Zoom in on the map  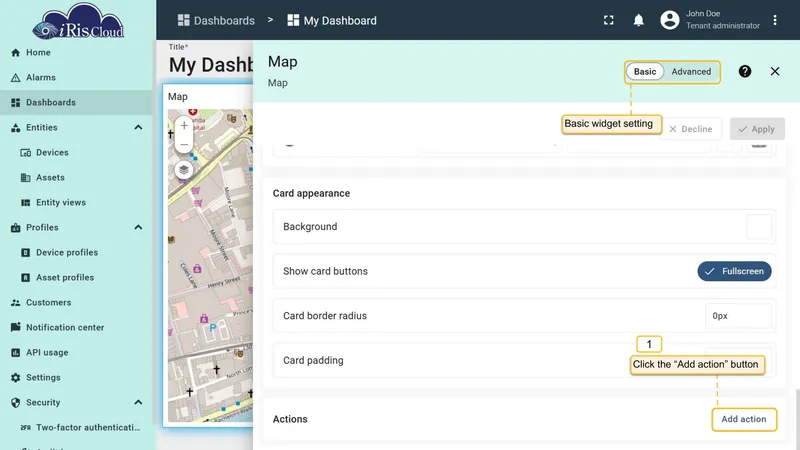click(184, 126)
